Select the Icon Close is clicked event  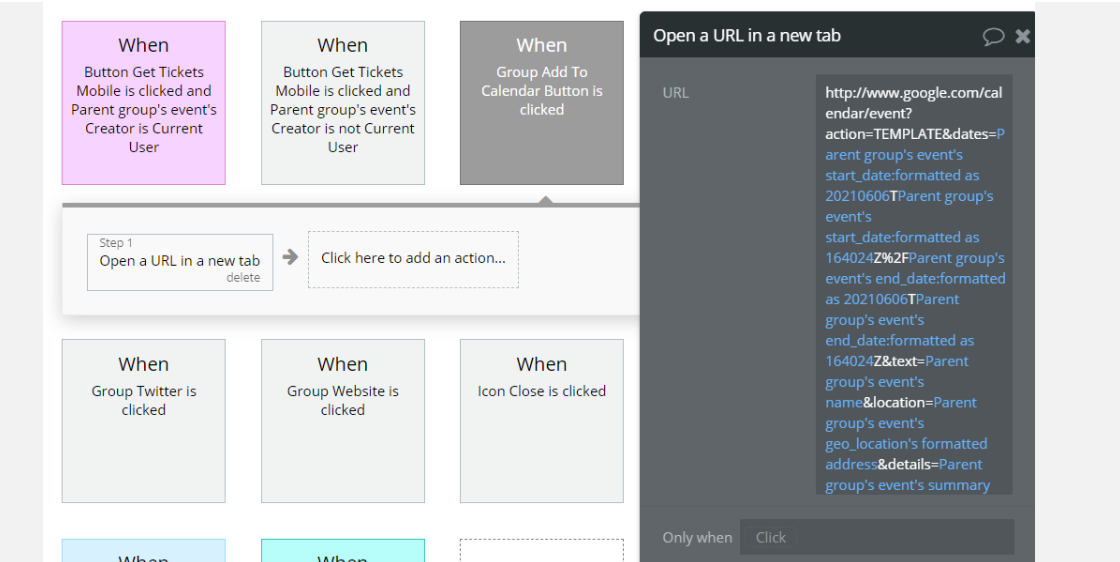(541, 421)
